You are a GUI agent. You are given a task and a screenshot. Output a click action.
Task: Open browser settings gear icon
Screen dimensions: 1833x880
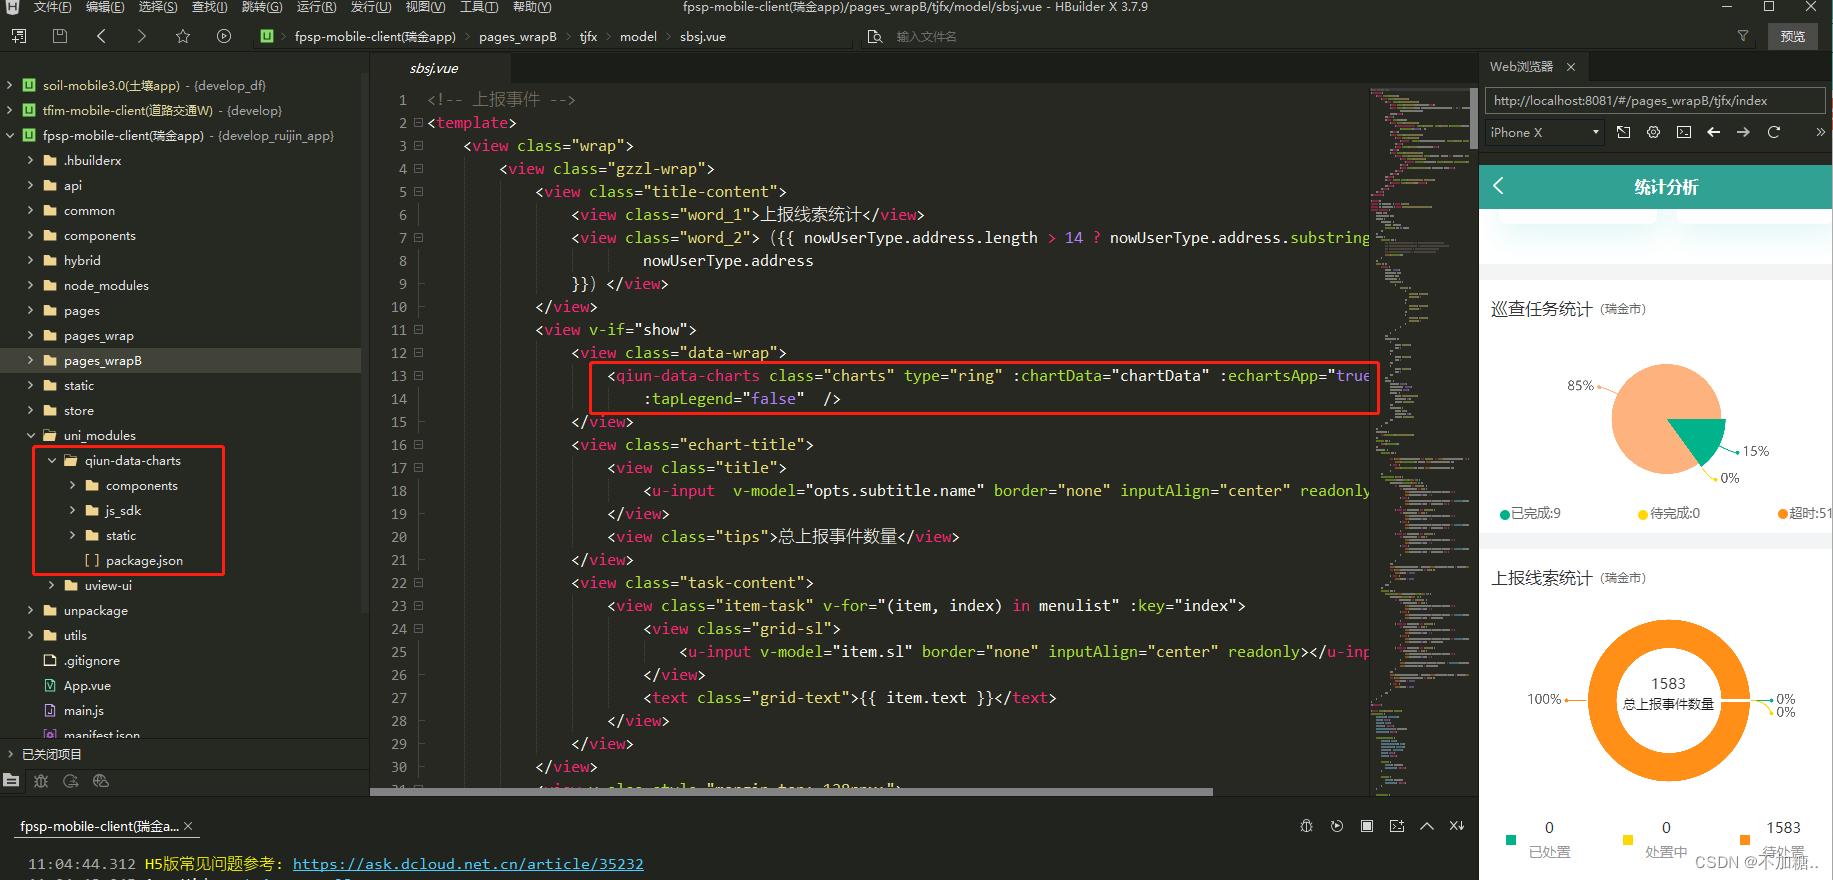click(1654, 132)
